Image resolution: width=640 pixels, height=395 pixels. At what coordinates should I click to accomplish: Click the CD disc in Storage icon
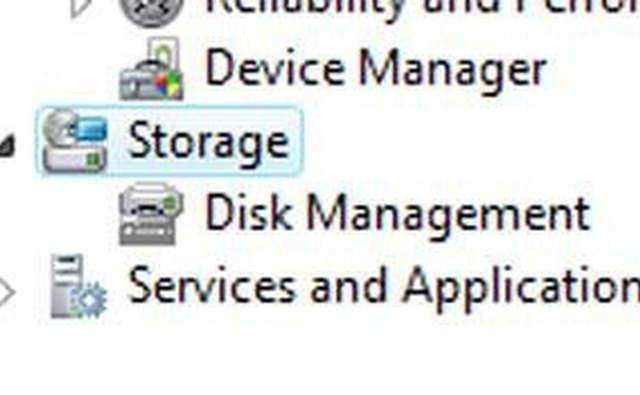tap(59, 124)
